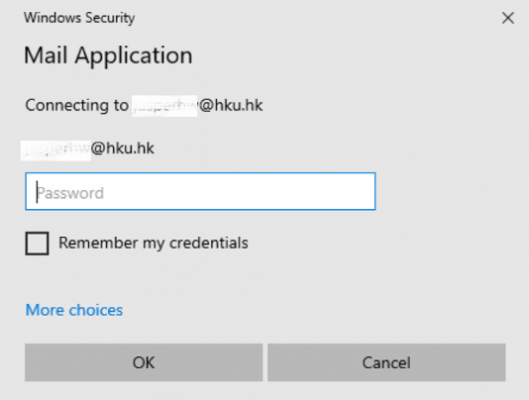Click the X icon in title bar
529x400 pixels.
tap(508, 18)
